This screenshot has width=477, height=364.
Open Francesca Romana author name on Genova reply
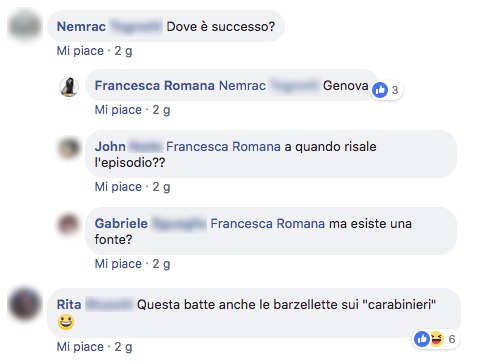click(x=154, y=86)
